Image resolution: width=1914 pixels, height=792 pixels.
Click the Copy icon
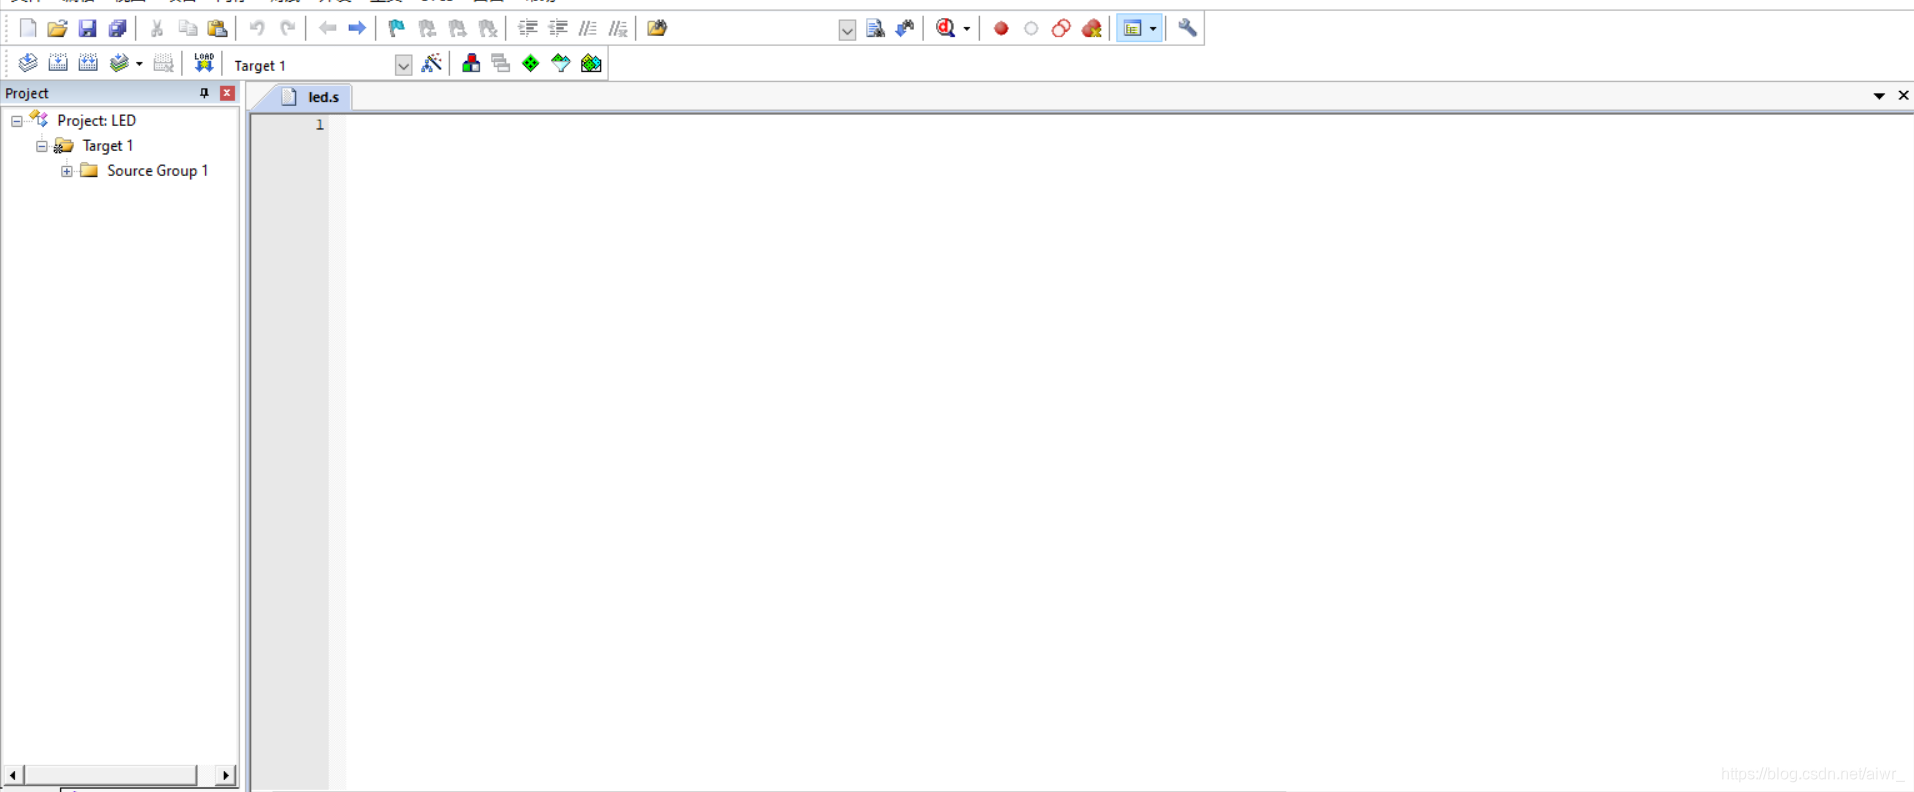coord(187,28)
